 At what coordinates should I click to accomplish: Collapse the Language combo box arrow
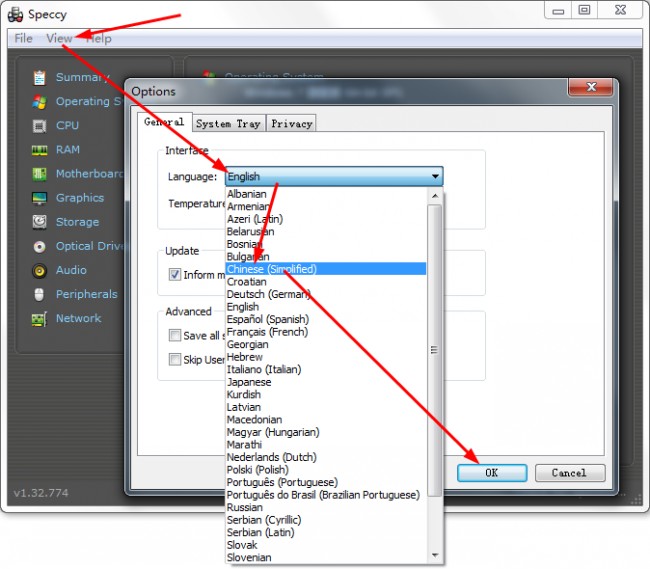click(x=435, y=177)
